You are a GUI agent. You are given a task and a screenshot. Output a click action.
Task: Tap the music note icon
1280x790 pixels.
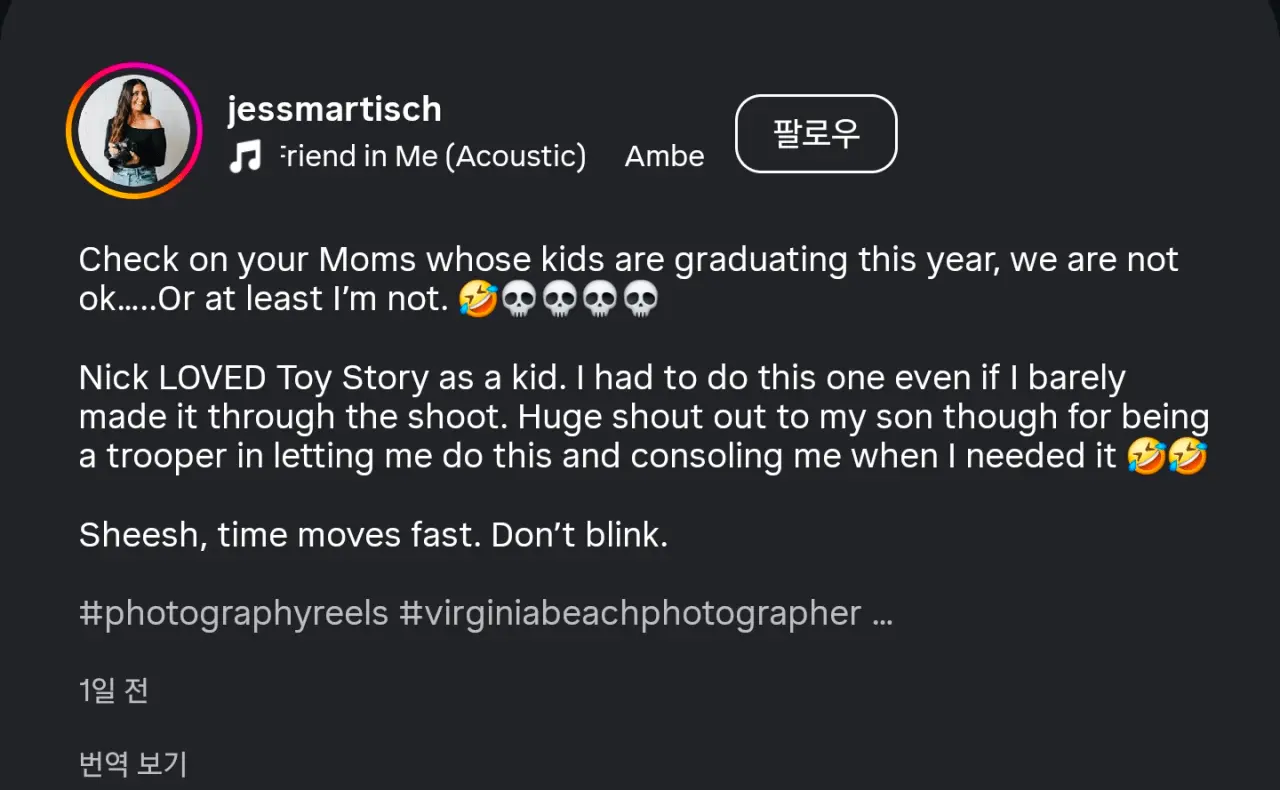[245, 157]
